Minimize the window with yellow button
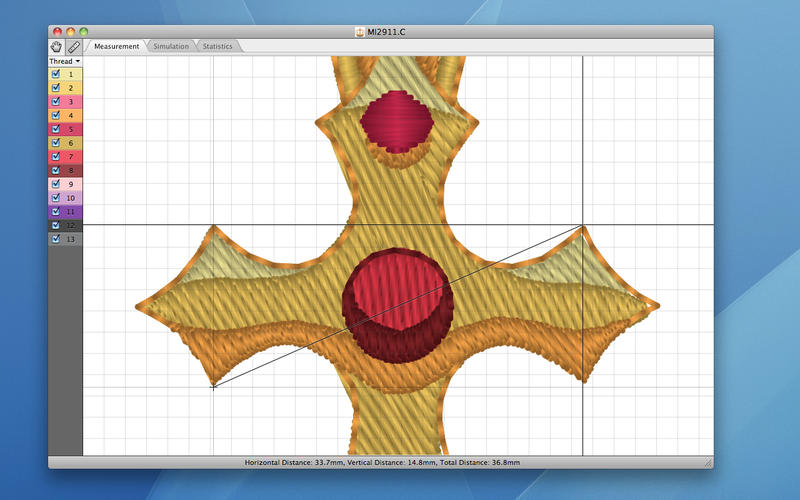800x500 pixels. [x=71, y=32]
